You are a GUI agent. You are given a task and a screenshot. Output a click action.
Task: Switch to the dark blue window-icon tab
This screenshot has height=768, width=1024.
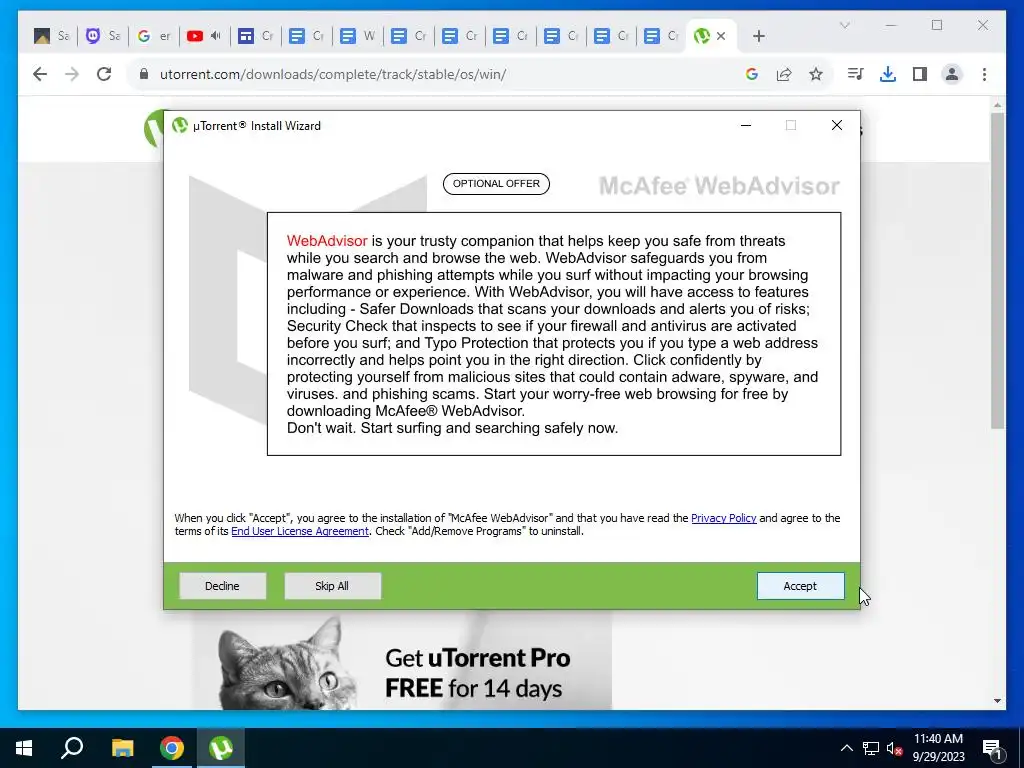pyautogui.click(x=255, y=36)
